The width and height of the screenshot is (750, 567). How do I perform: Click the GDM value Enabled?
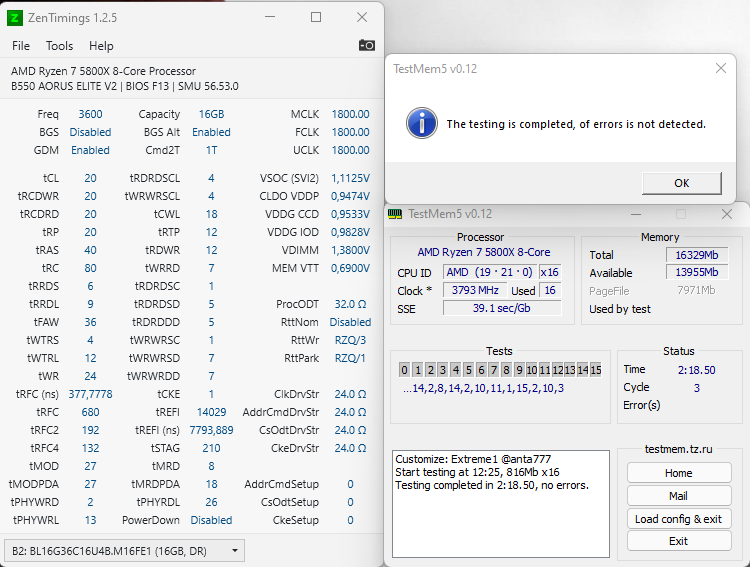[x=90, y=150]
